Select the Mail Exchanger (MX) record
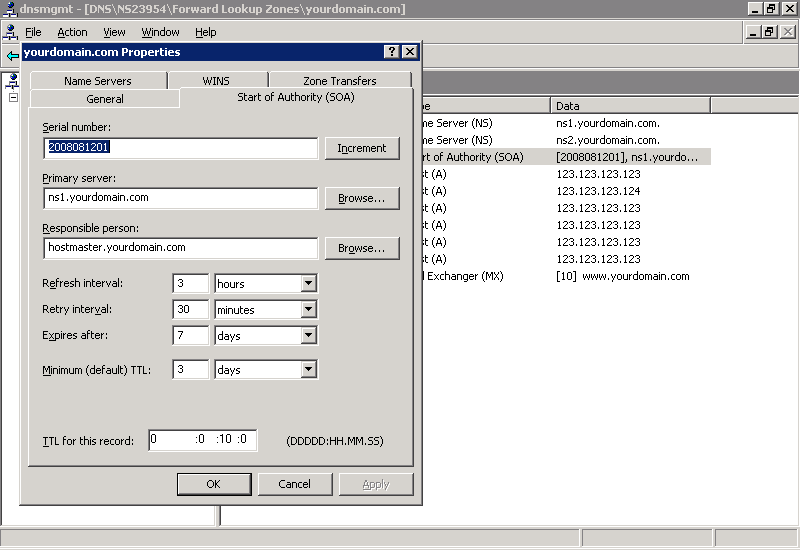This screenshot has width=800, height=550. click(x=463, y=276)
